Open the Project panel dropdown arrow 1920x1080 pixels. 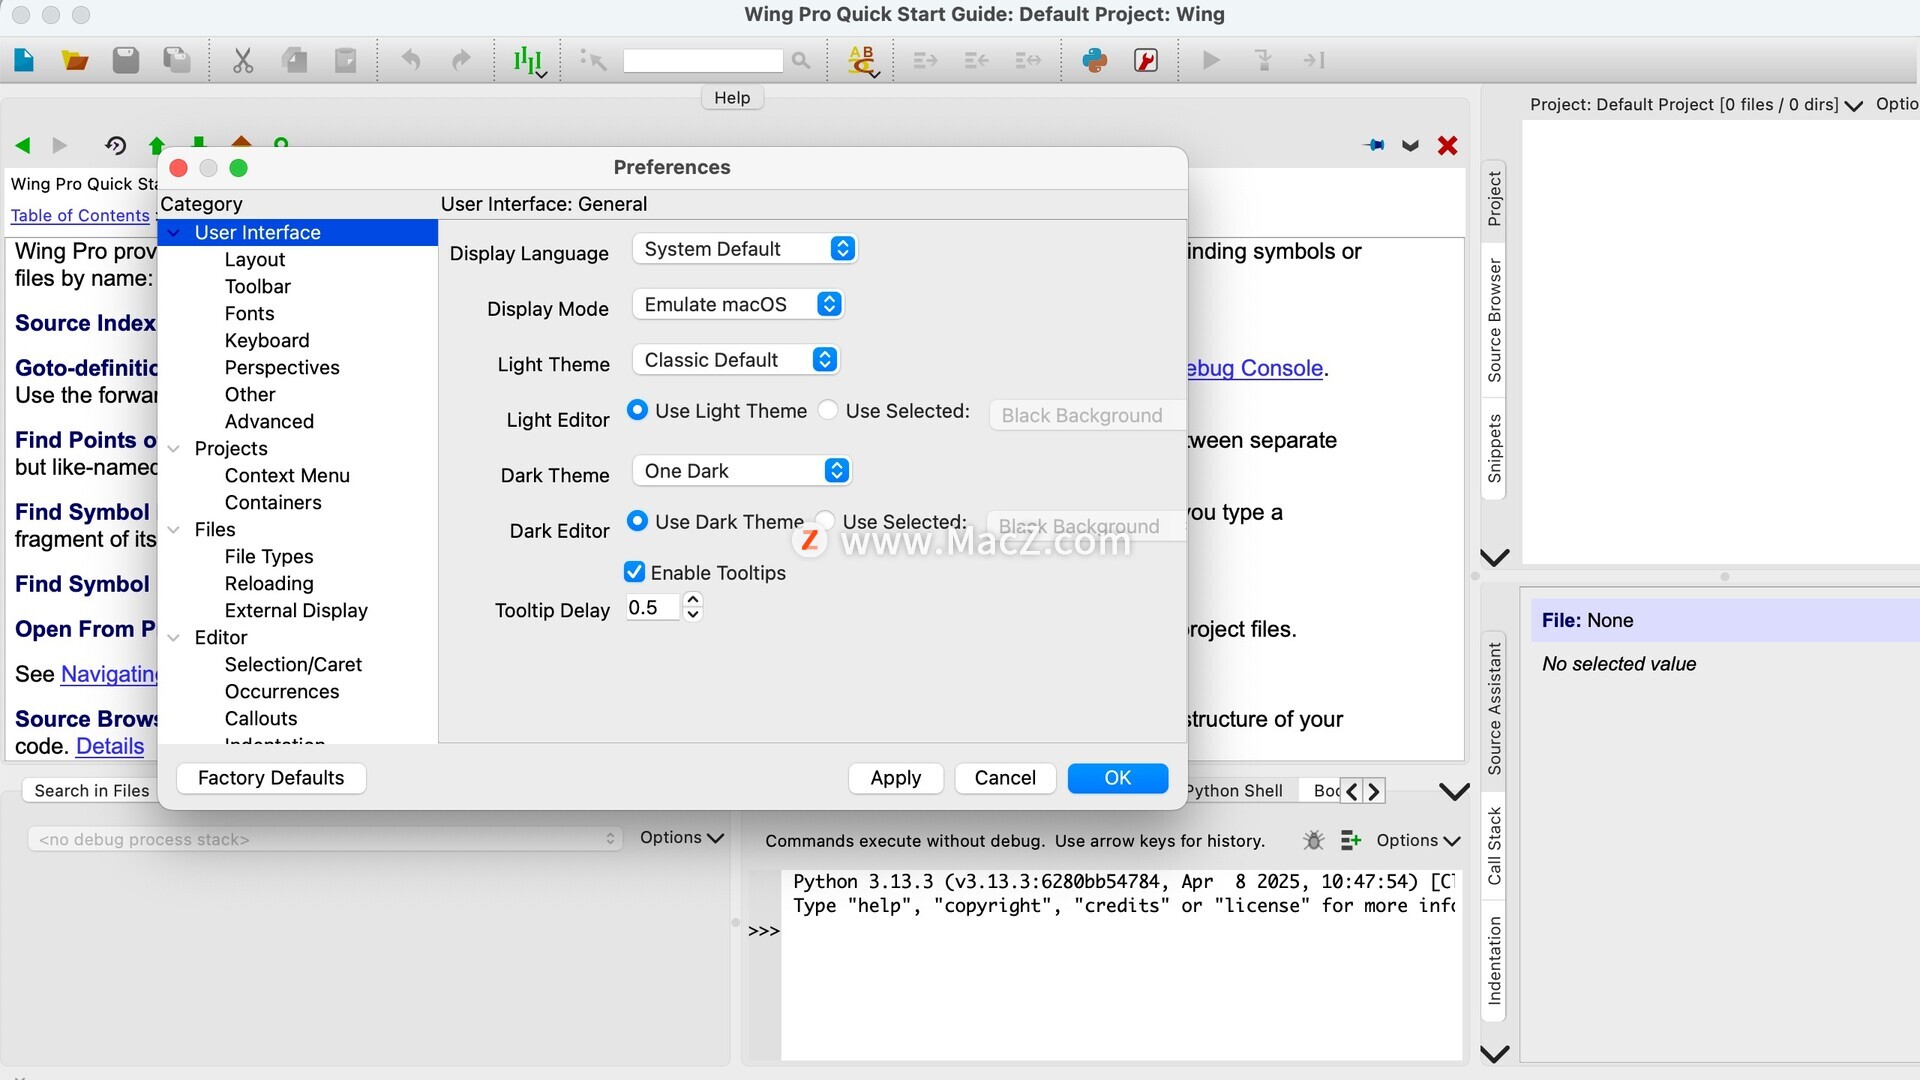[1853, 105]
